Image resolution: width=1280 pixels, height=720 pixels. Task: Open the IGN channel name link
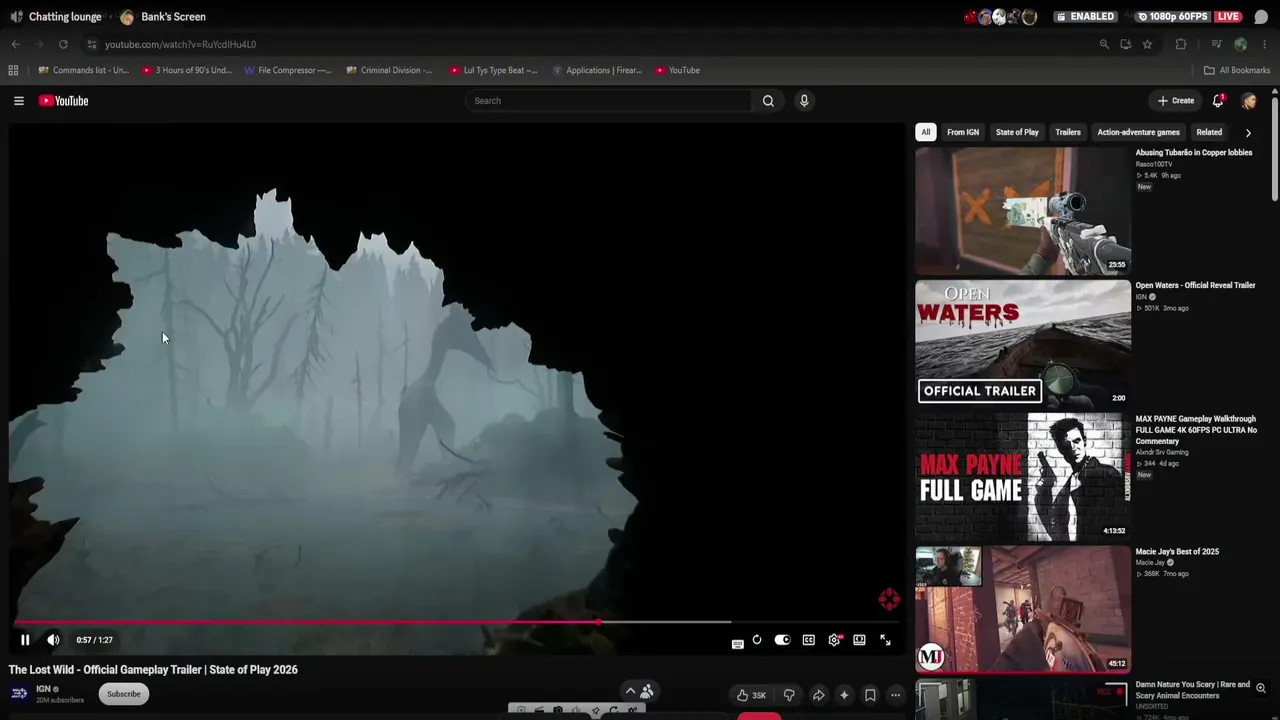click(43, 689)
